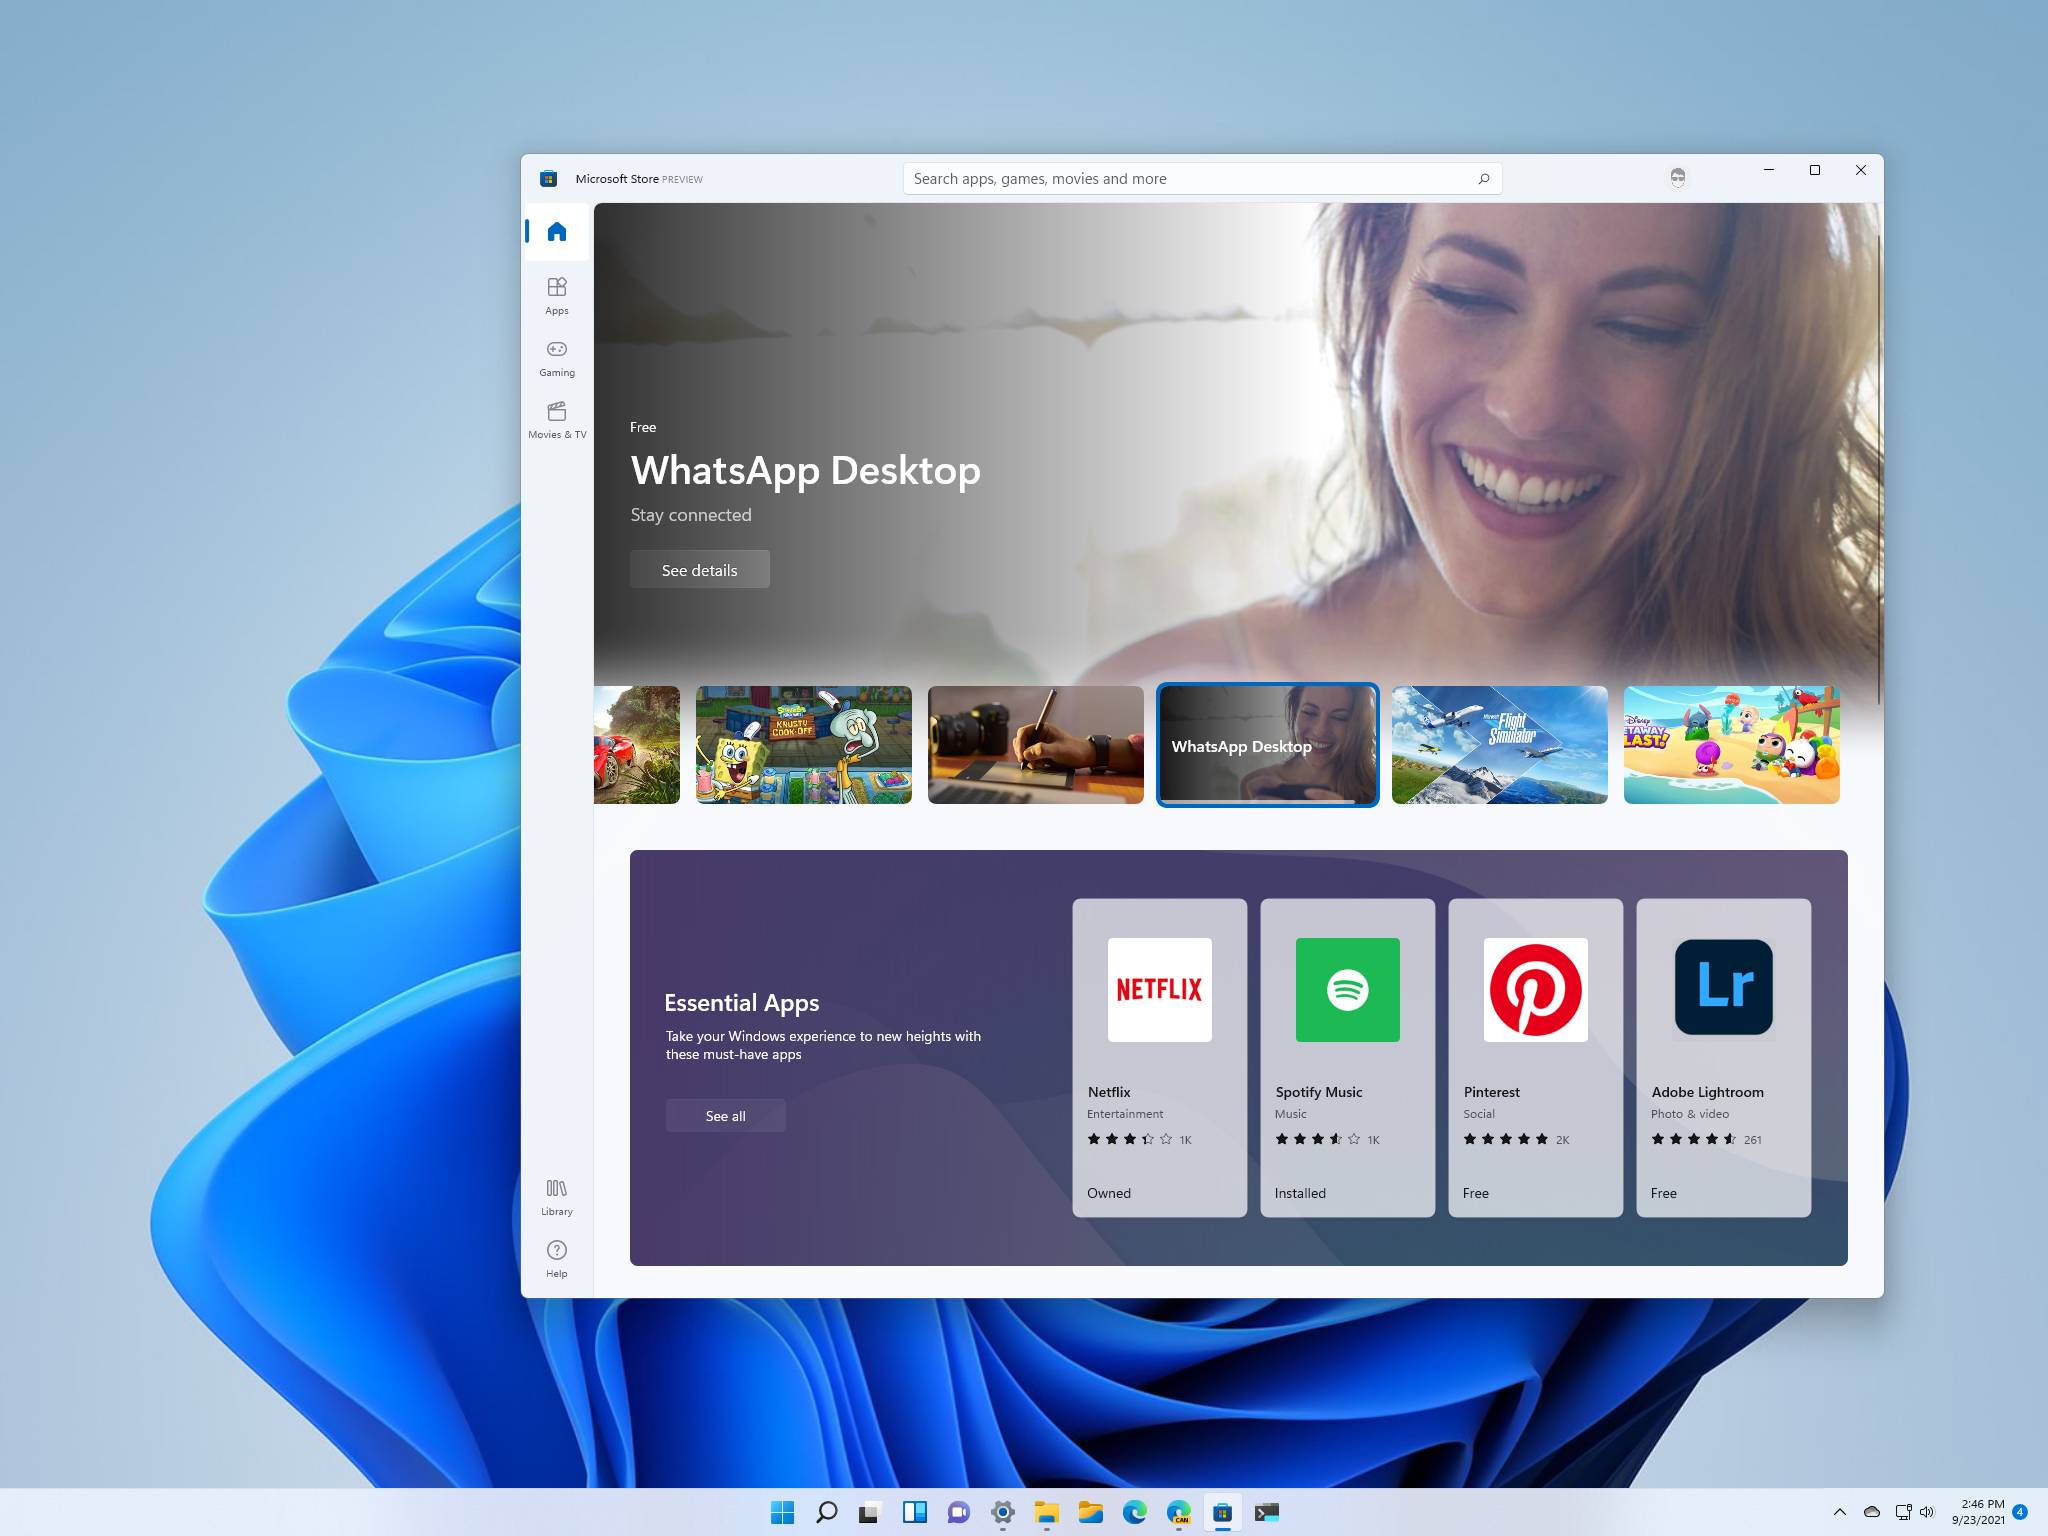Open the Gaming section in sidebar

pyautogui.click(x=557, y=358)
